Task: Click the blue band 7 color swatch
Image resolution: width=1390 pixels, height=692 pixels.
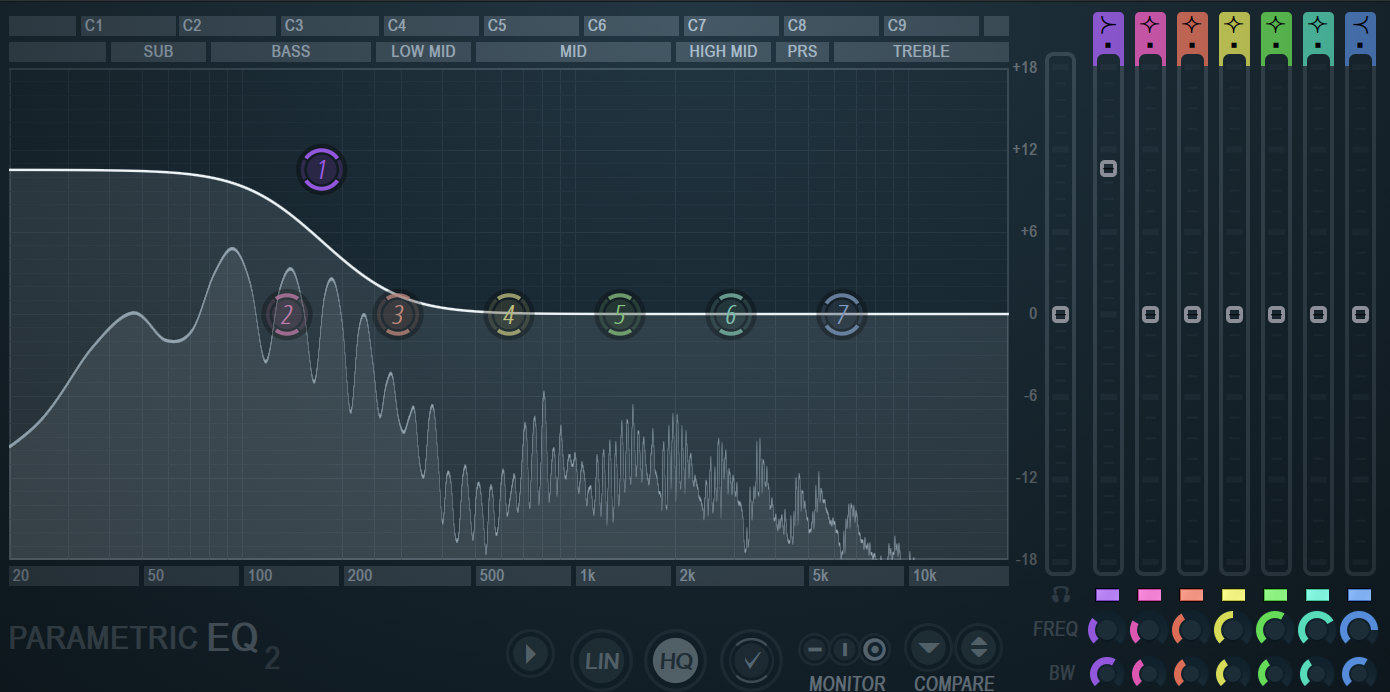Action: pos(1360,595)
